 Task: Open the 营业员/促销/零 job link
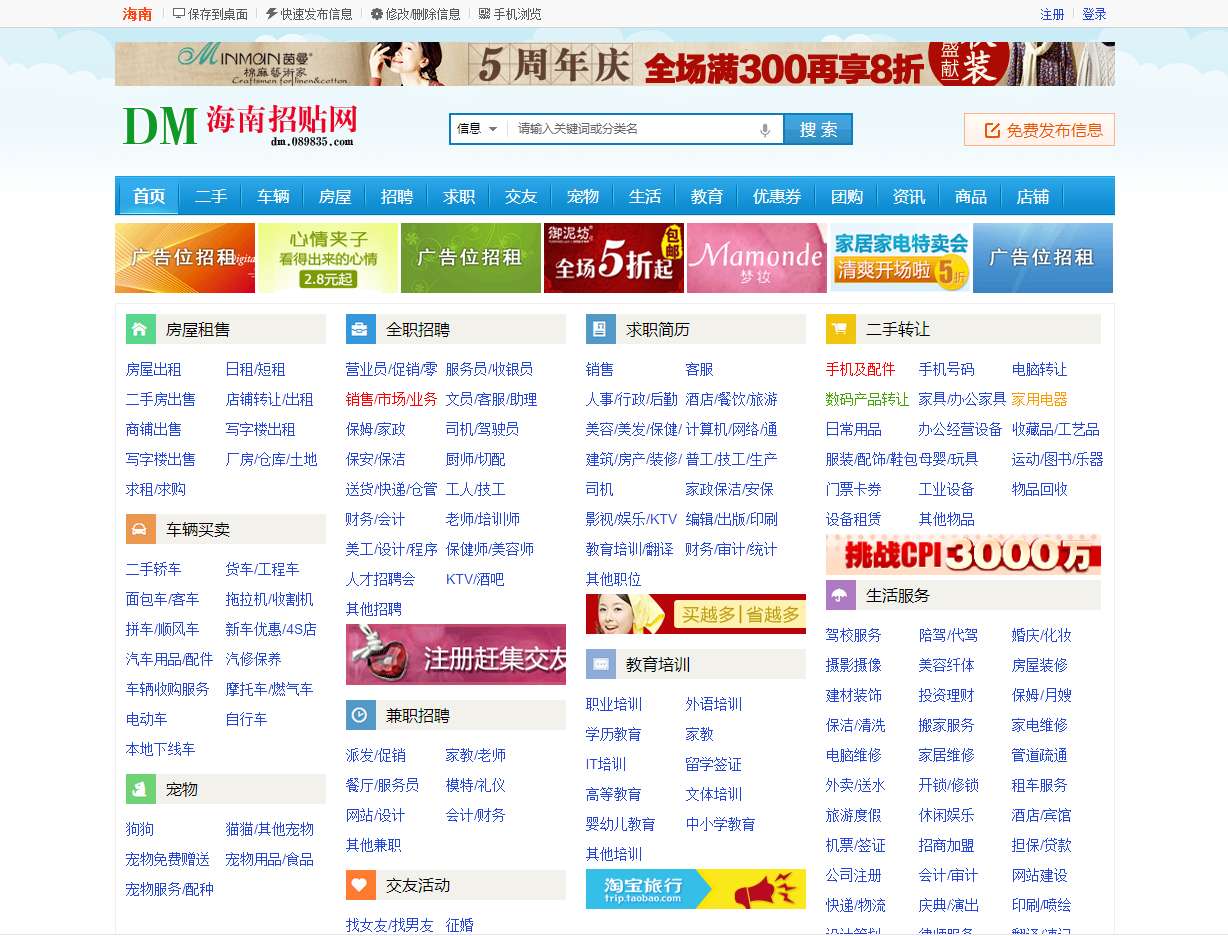pyautogui.click(x=392, y=369)
